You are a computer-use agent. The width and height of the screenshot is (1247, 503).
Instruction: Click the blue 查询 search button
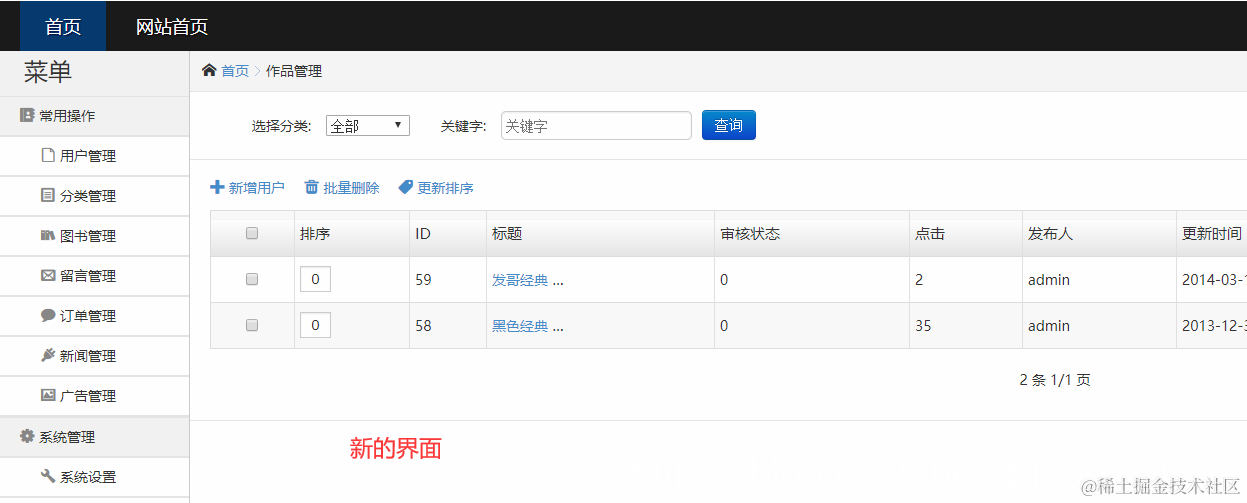(729, 125)
